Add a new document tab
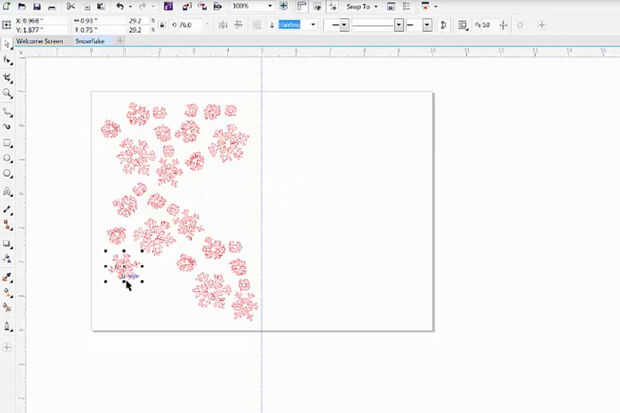 click(120, 40)
